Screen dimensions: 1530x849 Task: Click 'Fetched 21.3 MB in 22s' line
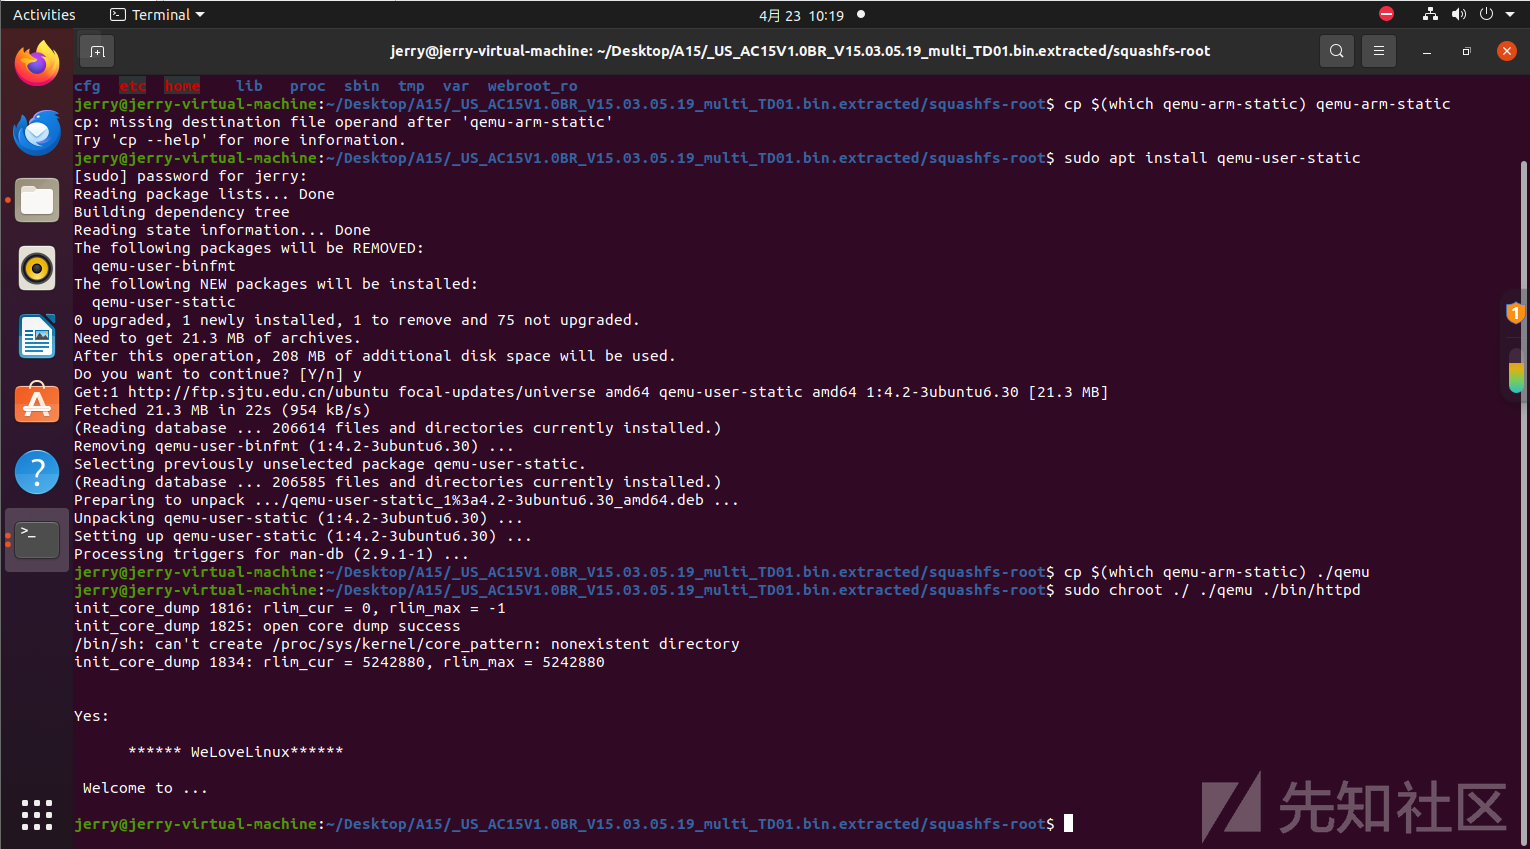click(x=222, y=410)
